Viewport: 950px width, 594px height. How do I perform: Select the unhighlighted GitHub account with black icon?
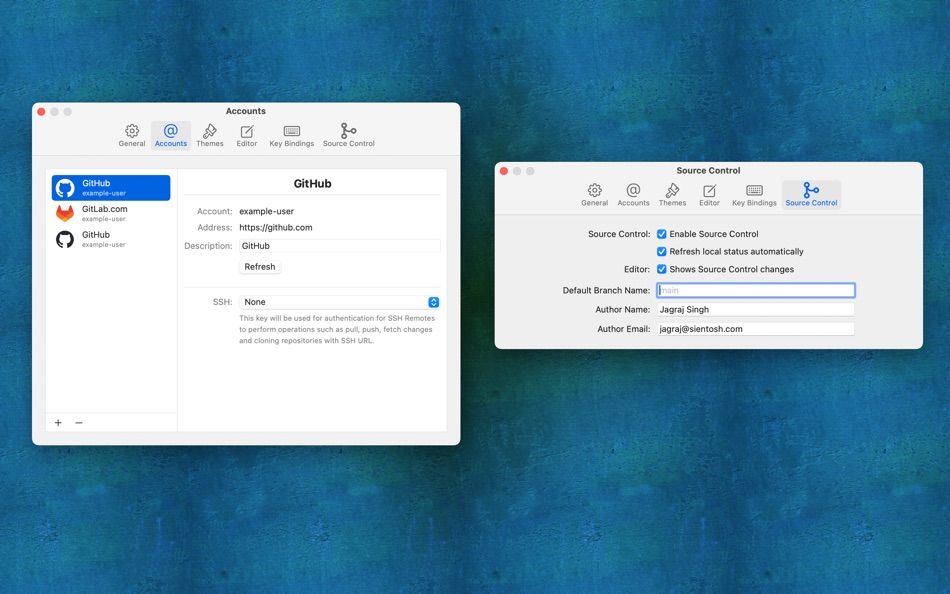111,239
